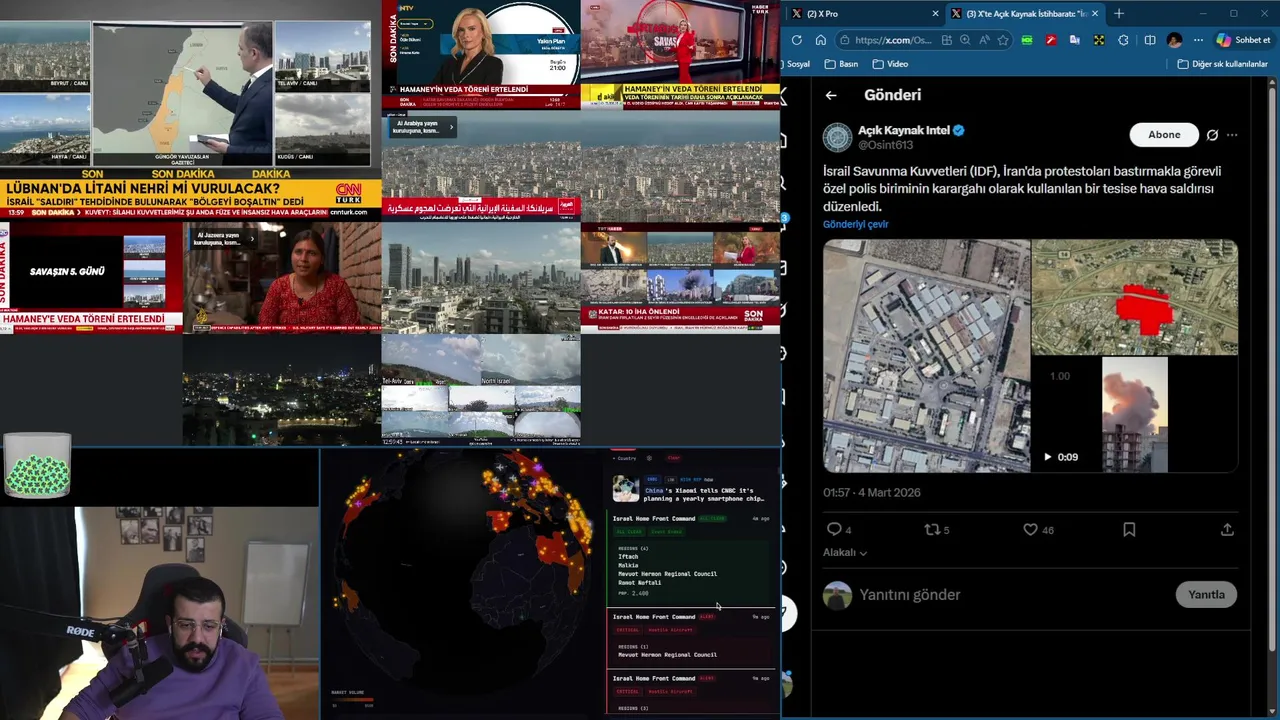Open the Sosyal bookmarks folder
Viewport: 1280px width, 720px height.
[797, 64]
